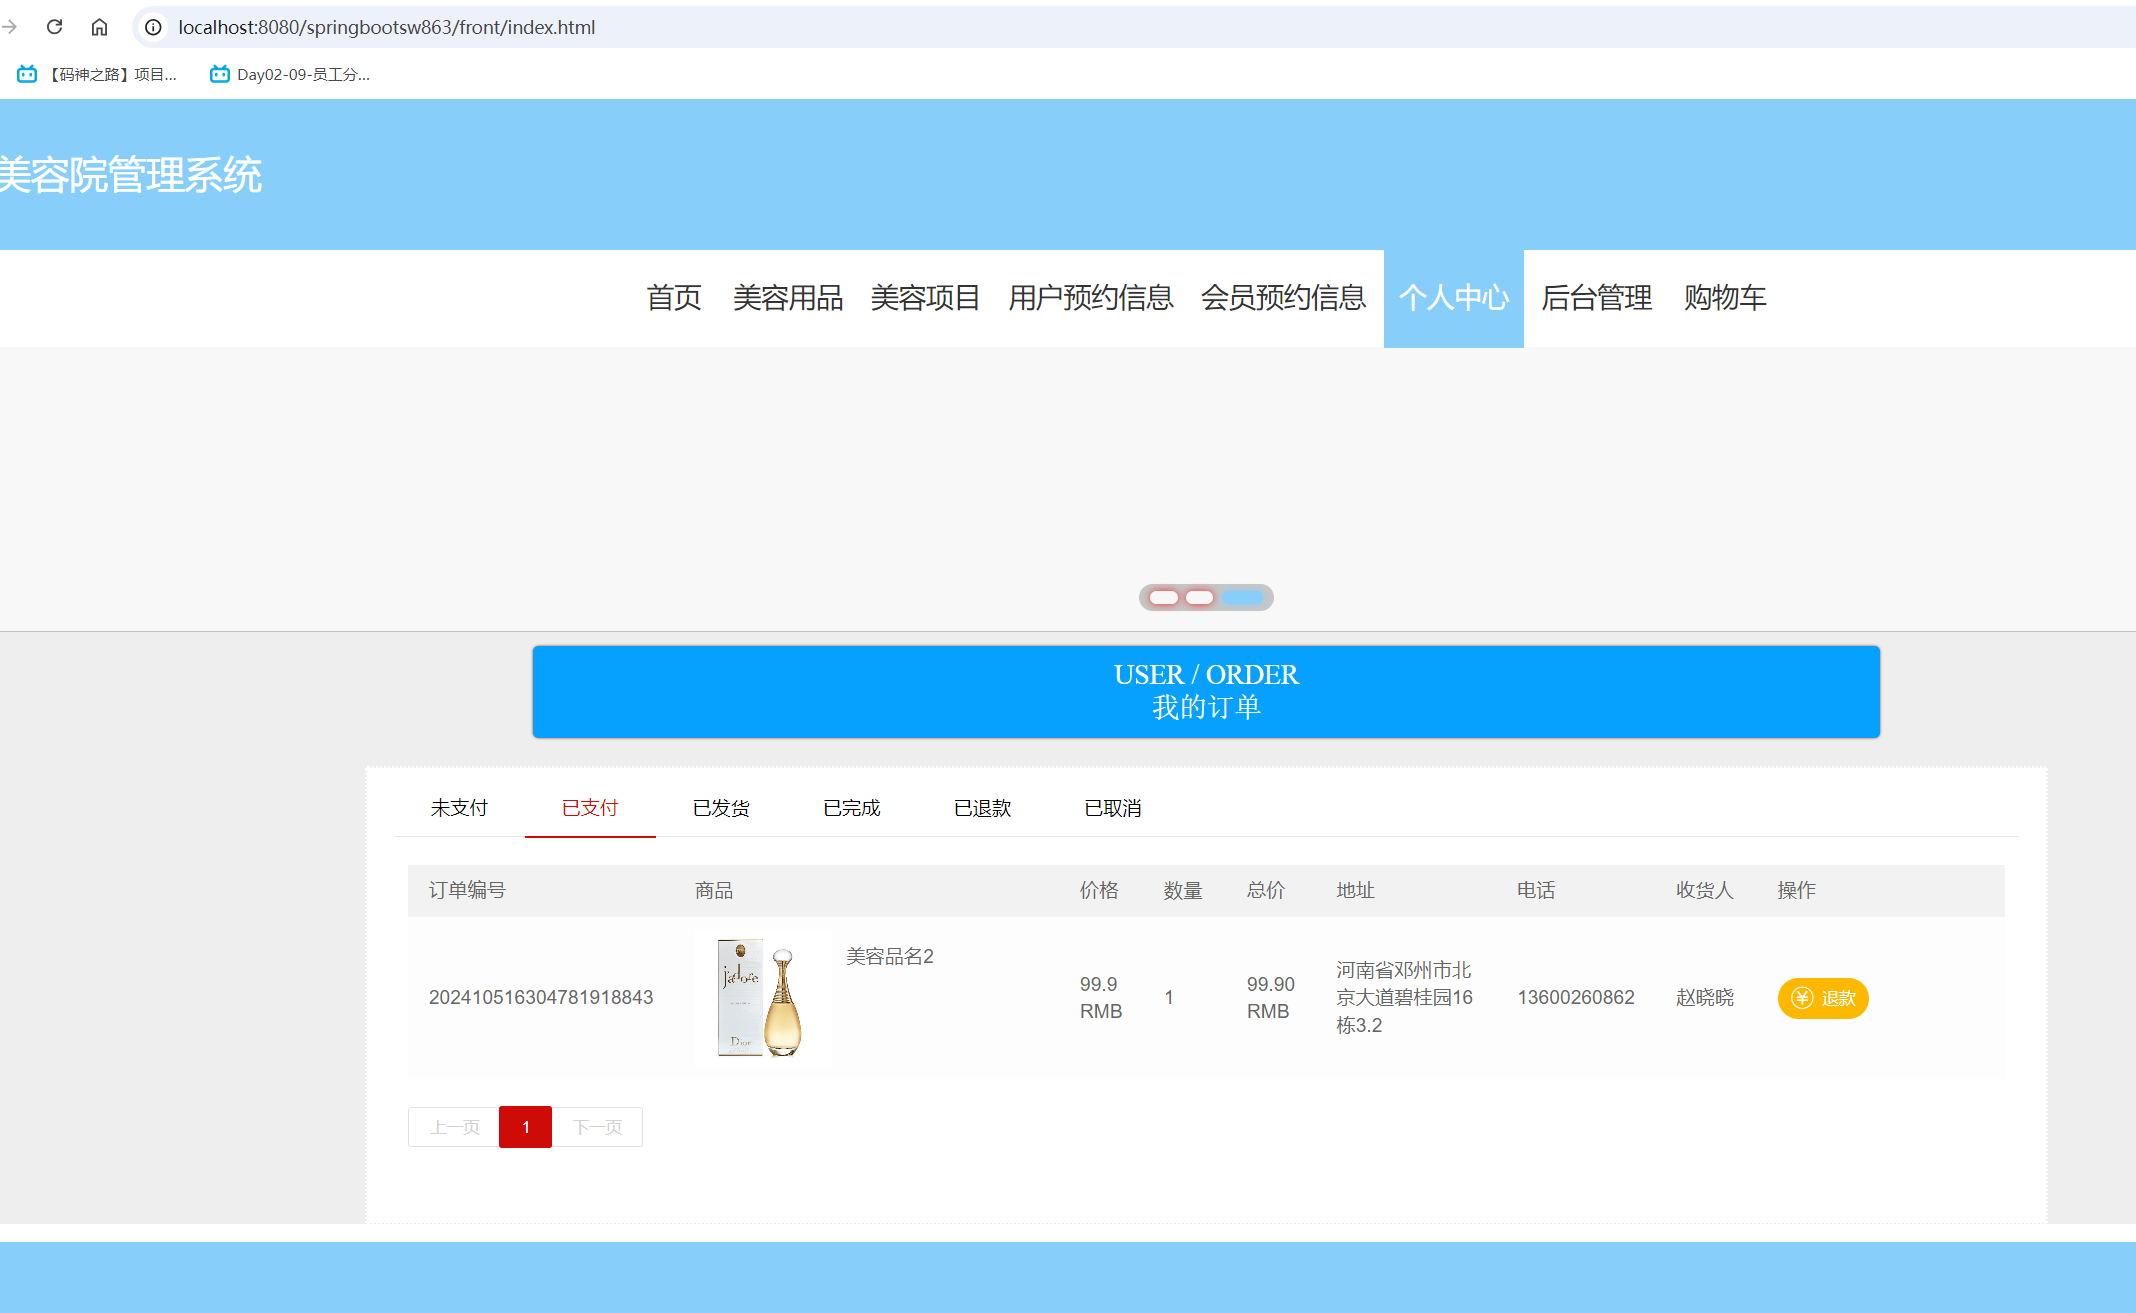Open 首页 from the navigation menu
This screenshot has height=1313, width=2136.
point(673,298)
